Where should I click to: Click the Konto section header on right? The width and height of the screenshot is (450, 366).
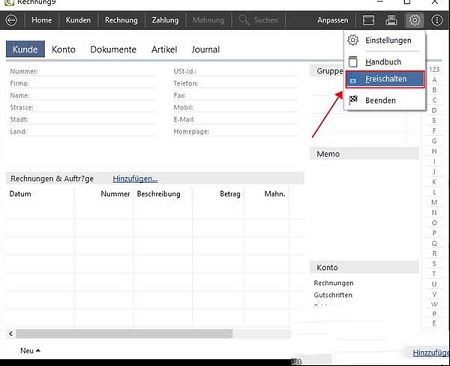coord(364,267)
